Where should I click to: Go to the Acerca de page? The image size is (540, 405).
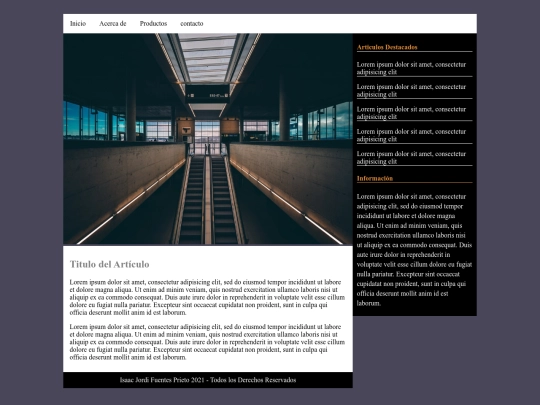point(113,24)
